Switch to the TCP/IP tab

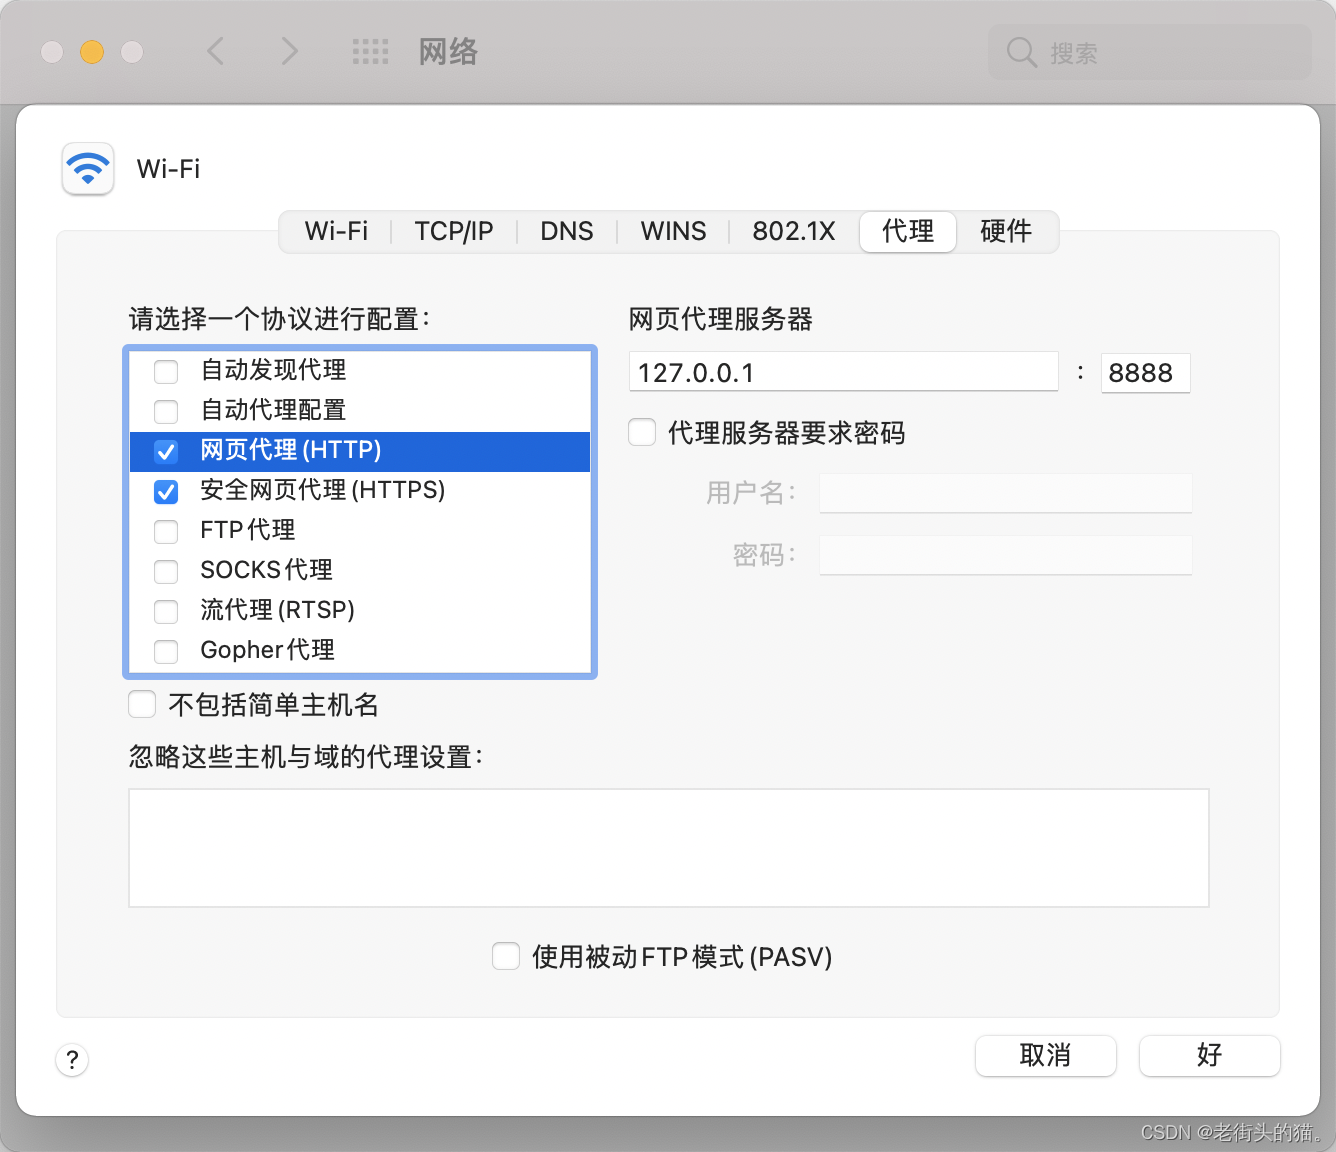tap(454, 232)
